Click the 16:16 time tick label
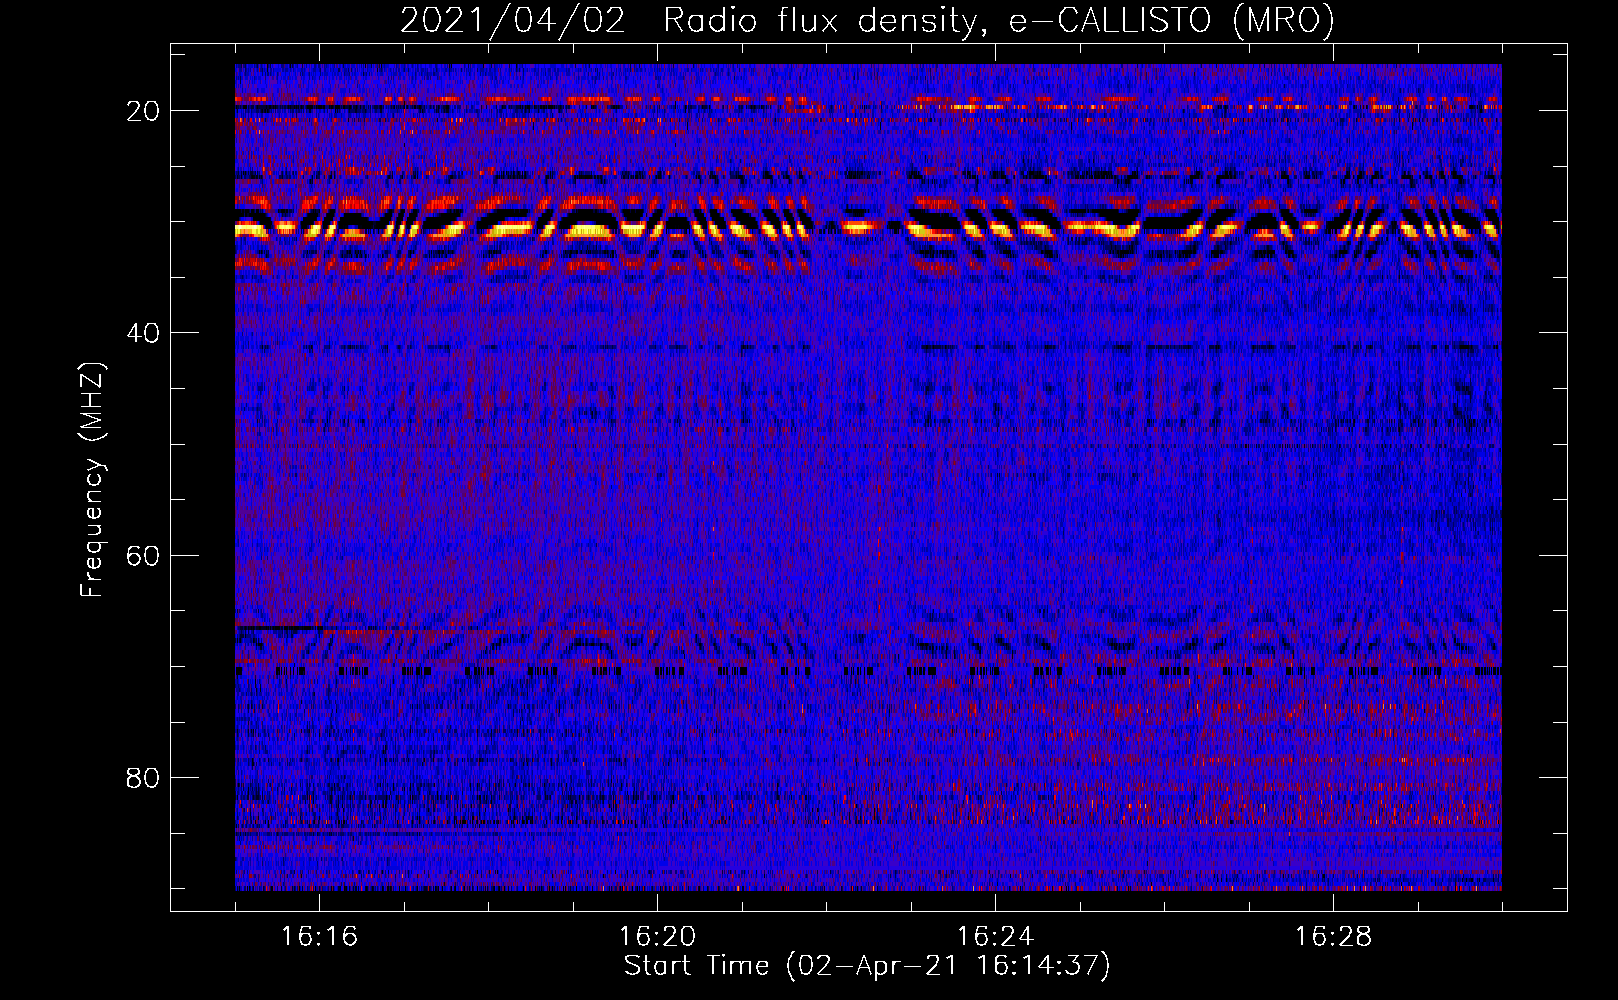The image size is (1618, 1000). (x=319, y=936)
